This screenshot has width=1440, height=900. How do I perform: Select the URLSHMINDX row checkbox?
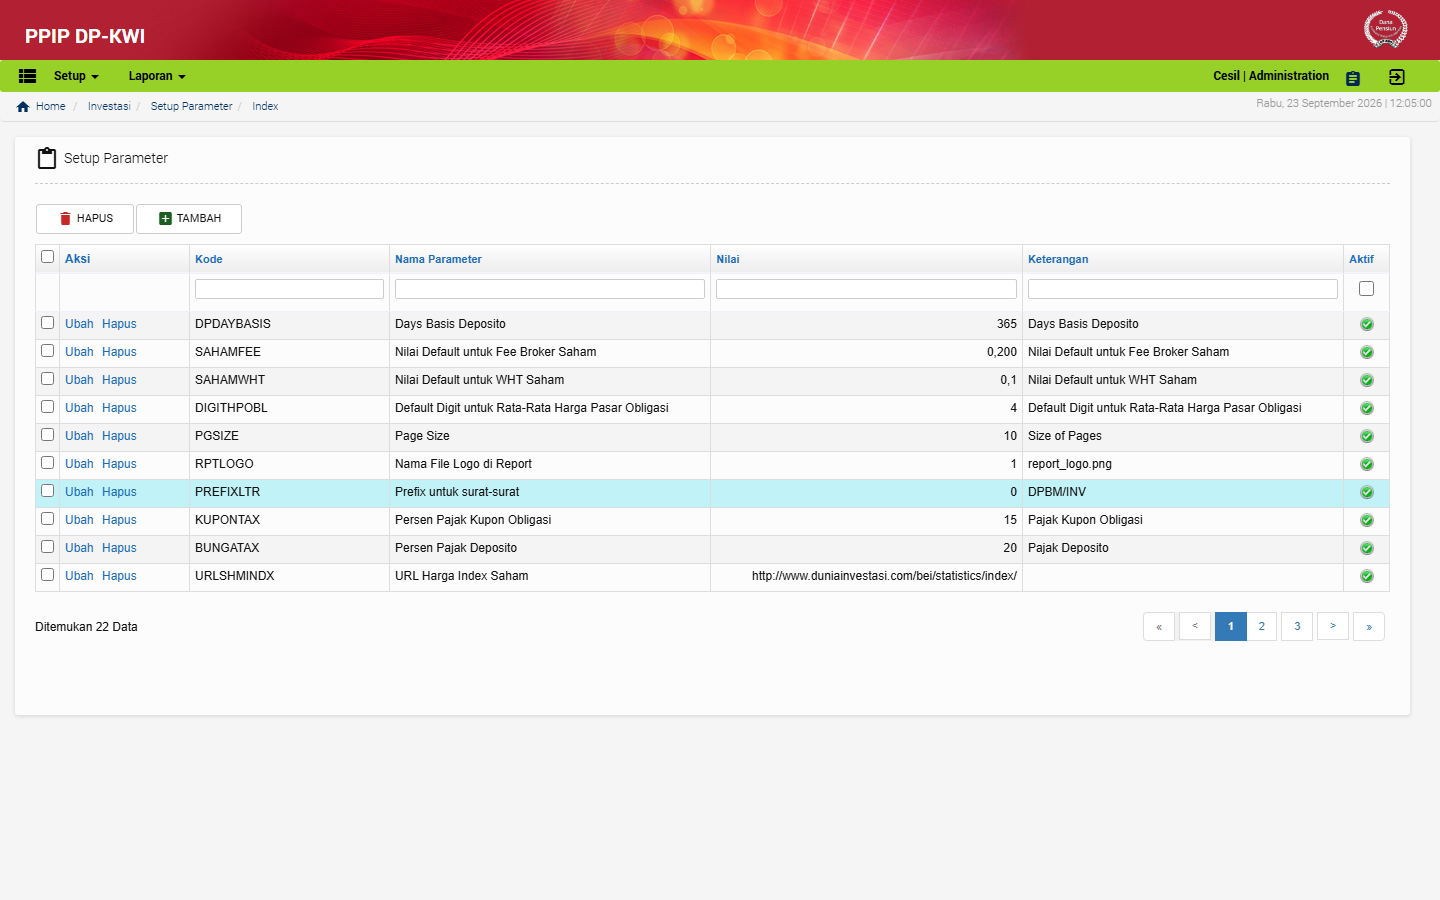(47, 575)
